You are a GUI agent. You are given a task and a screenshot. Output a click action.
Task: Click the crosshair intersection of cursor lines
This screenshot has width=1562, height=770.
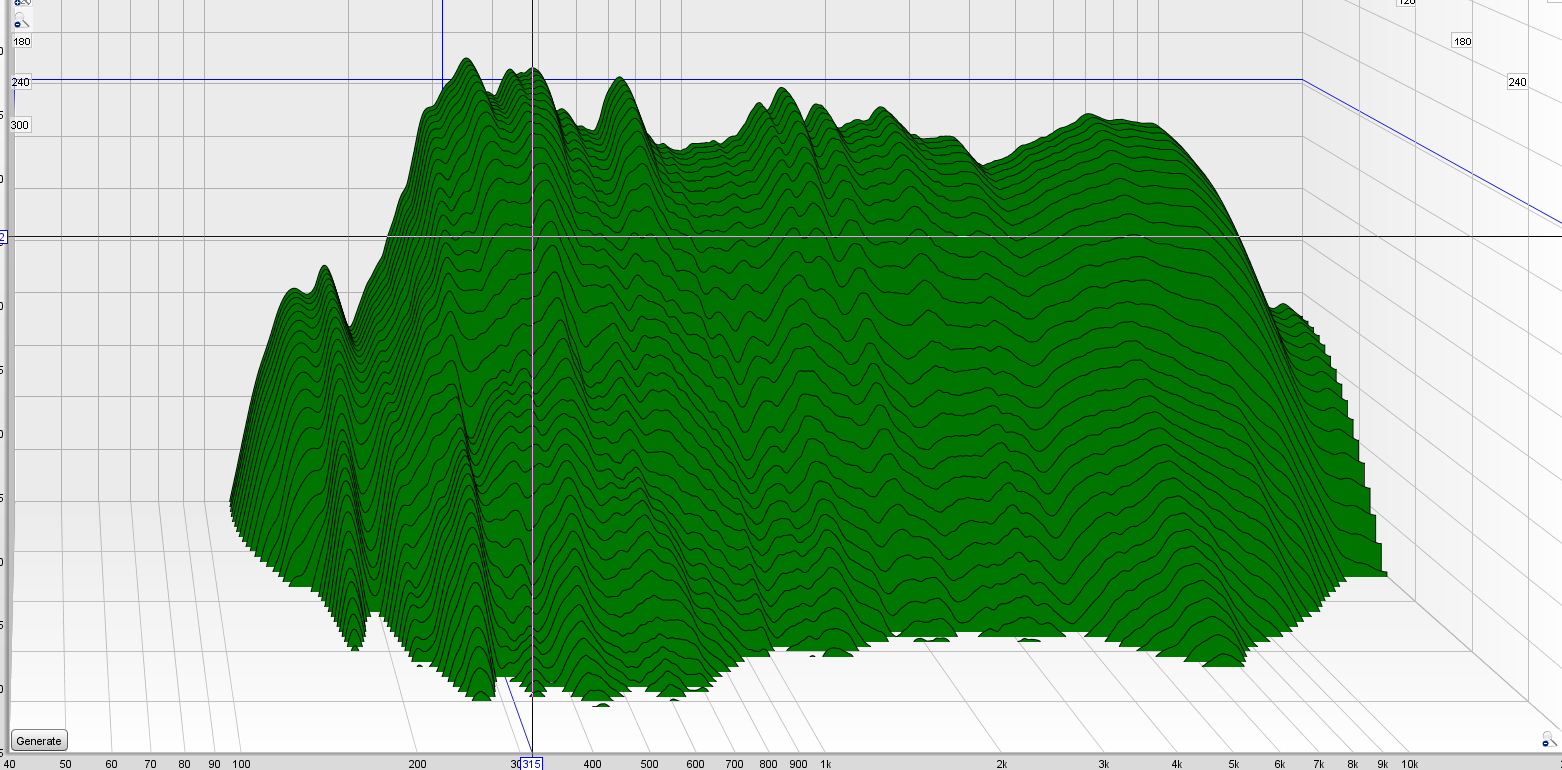click(x=532, y=237)
